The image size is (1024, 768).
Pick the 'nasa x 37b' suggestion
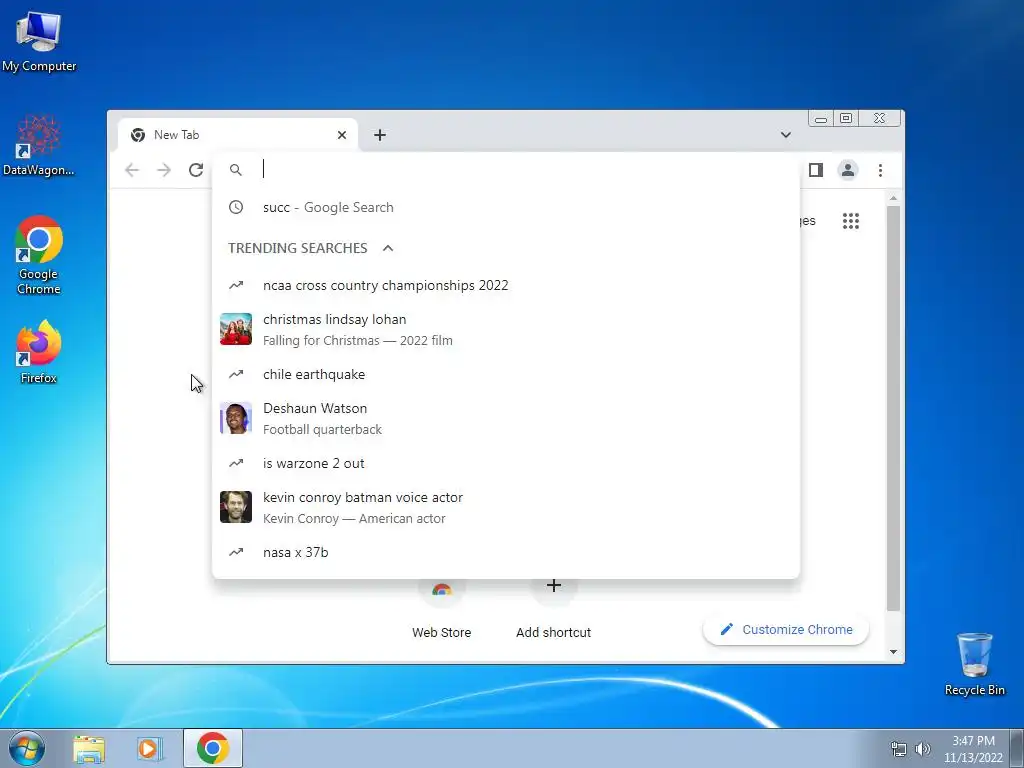coord(505,552)
